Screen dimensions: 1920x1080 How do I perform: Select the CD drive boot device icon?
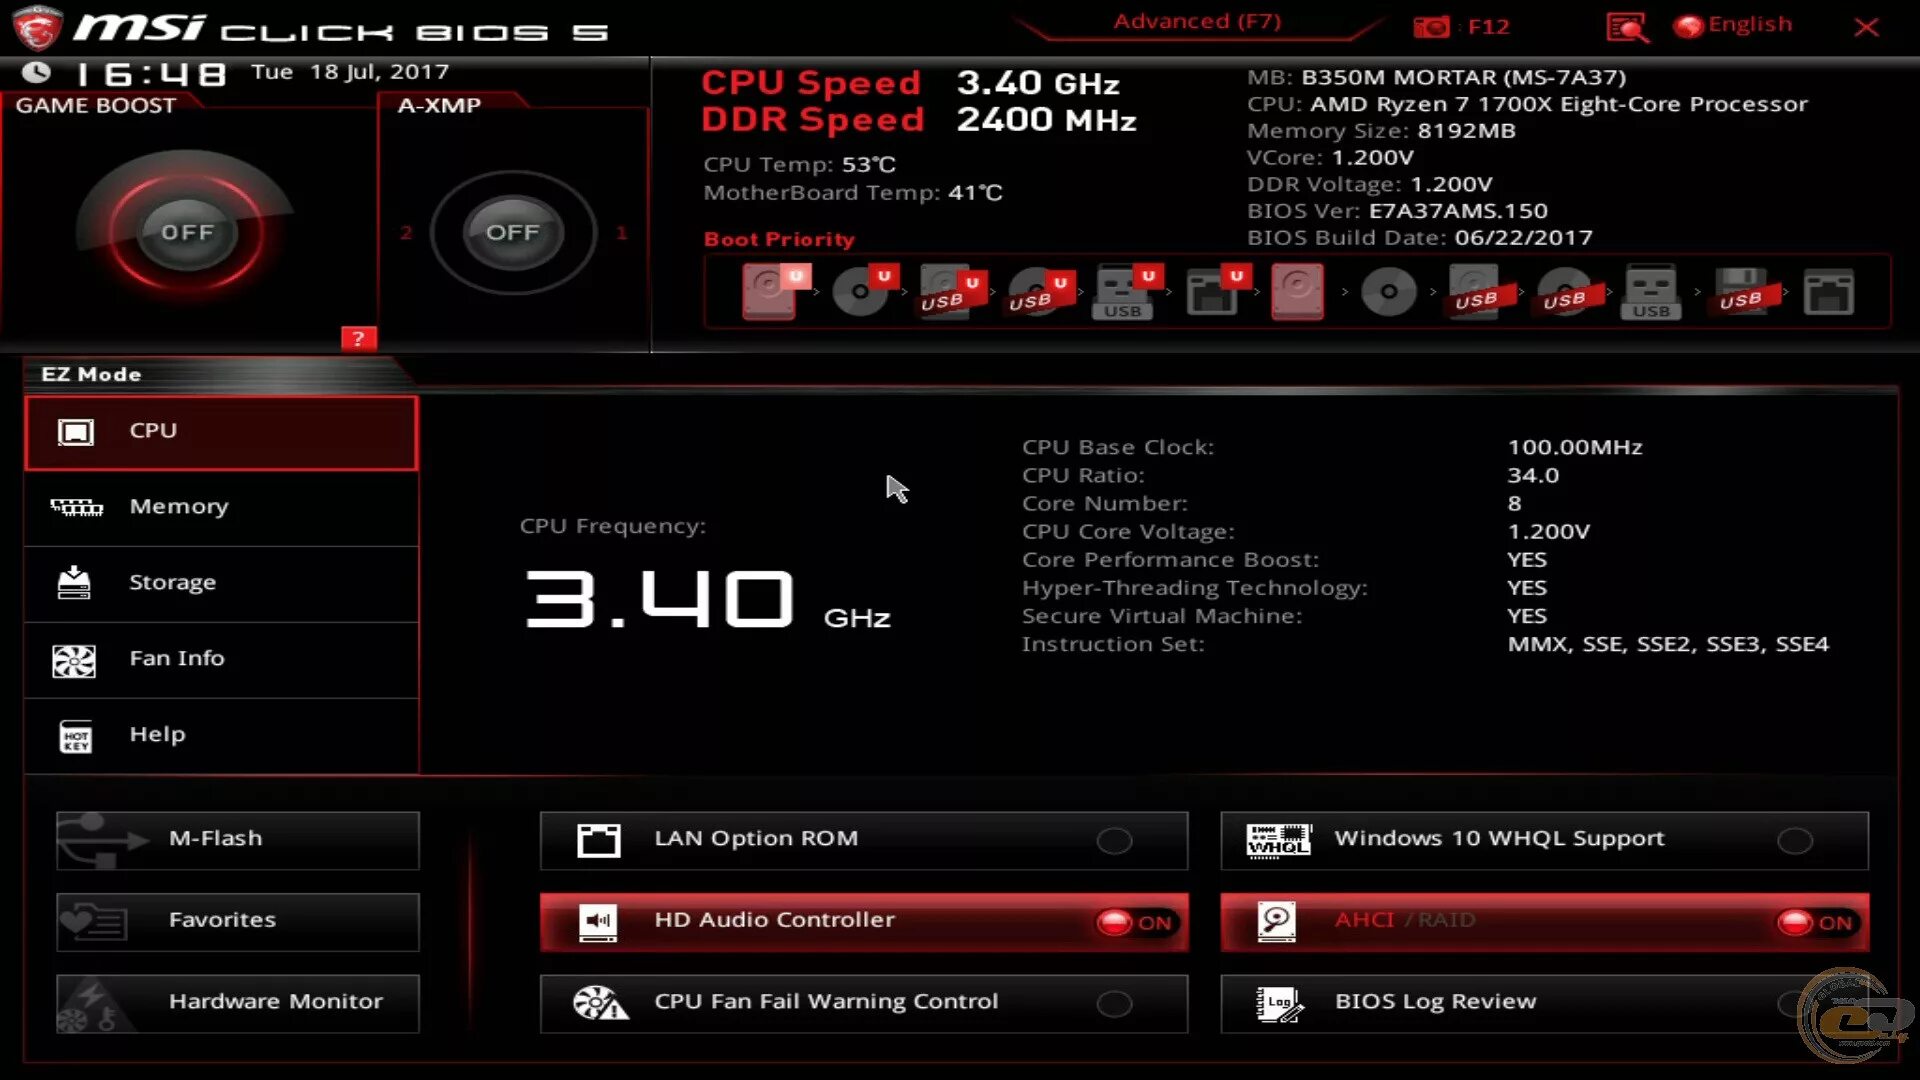tap(1388, 292)
